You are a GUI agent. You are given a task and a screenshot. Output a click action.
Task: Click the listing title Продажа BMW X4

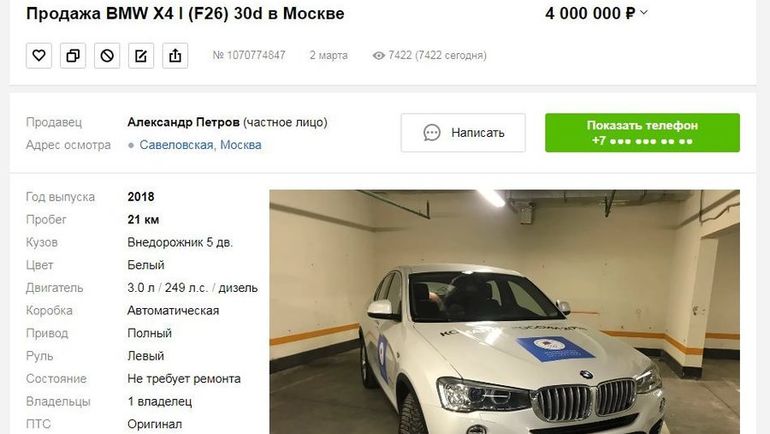[185, 13]
